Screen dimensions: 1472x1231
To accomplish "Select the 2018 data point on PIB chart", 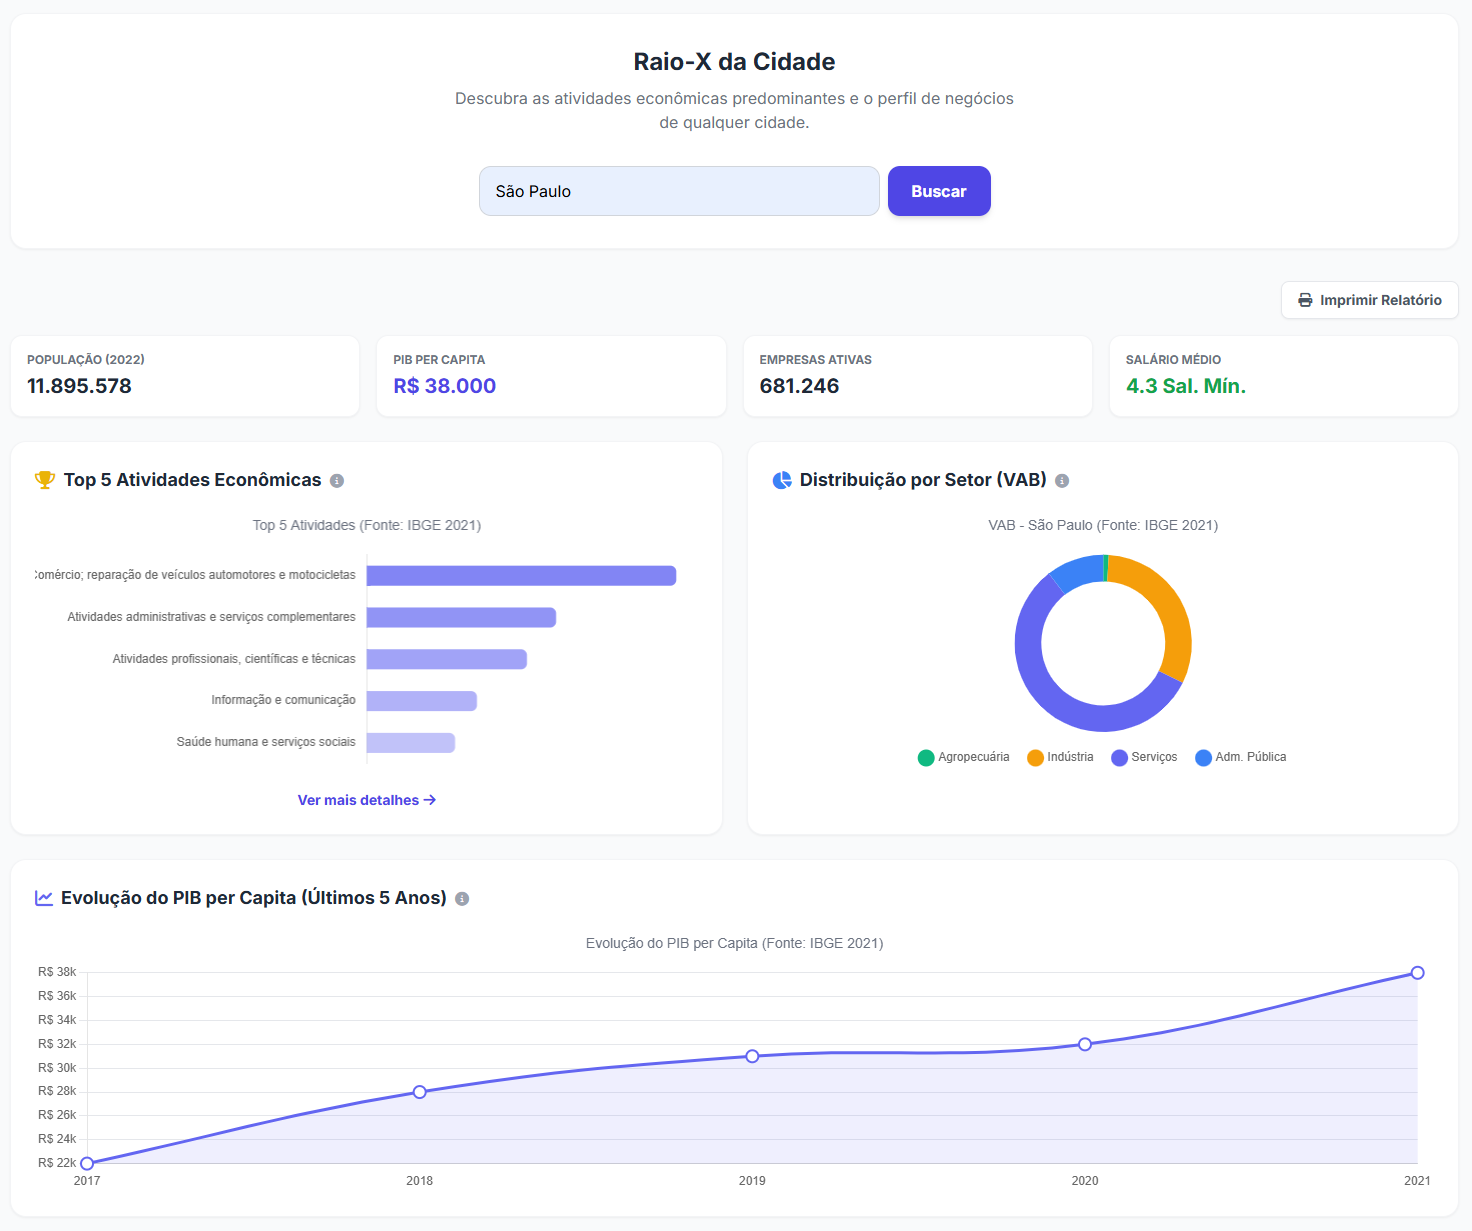I will click(x=420, y=1092).
